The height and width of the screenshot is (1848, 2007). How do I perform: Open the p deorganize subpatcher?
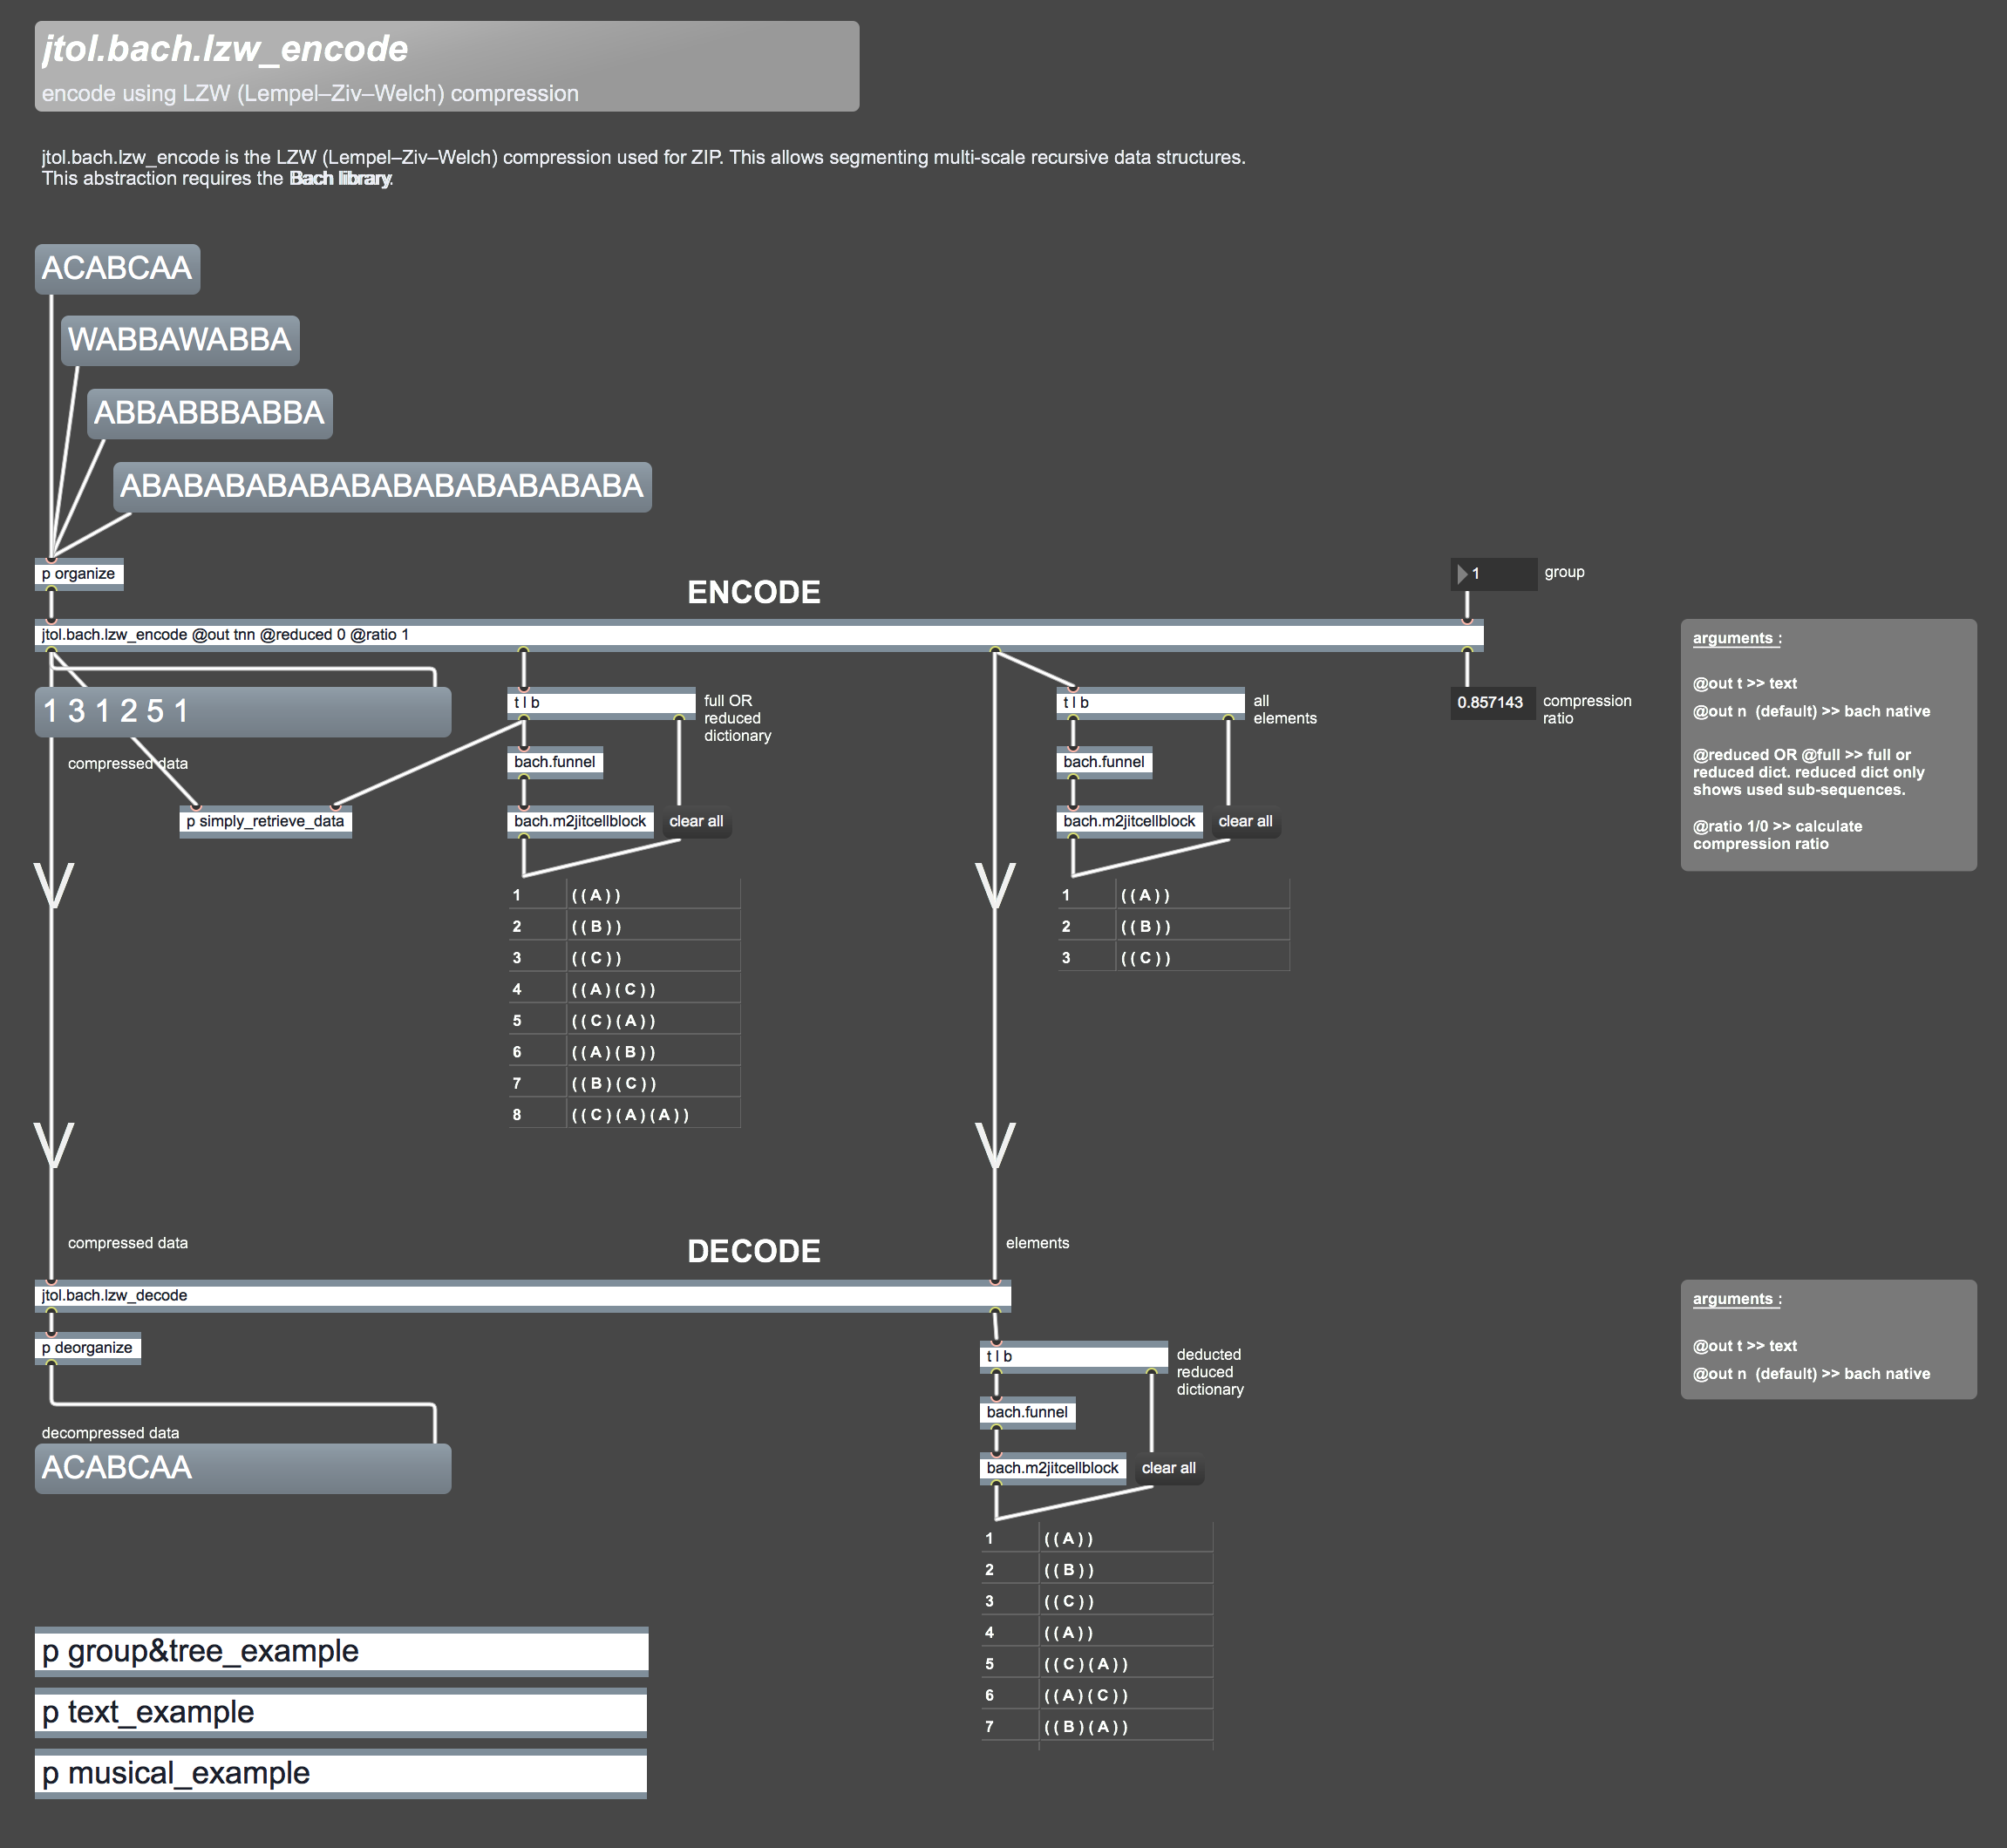[x=87, y=1348]
